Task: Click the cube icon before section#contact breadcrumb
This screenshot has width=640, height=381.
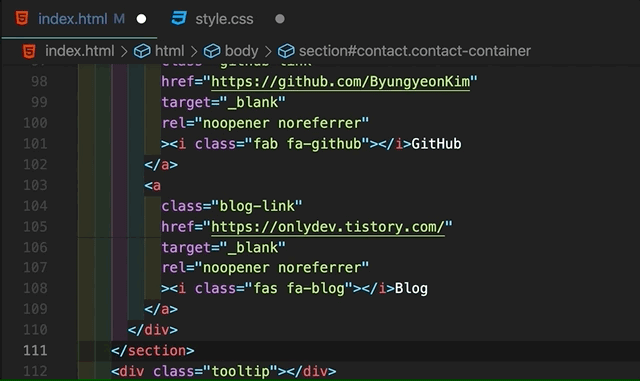Action: [286, 51]
